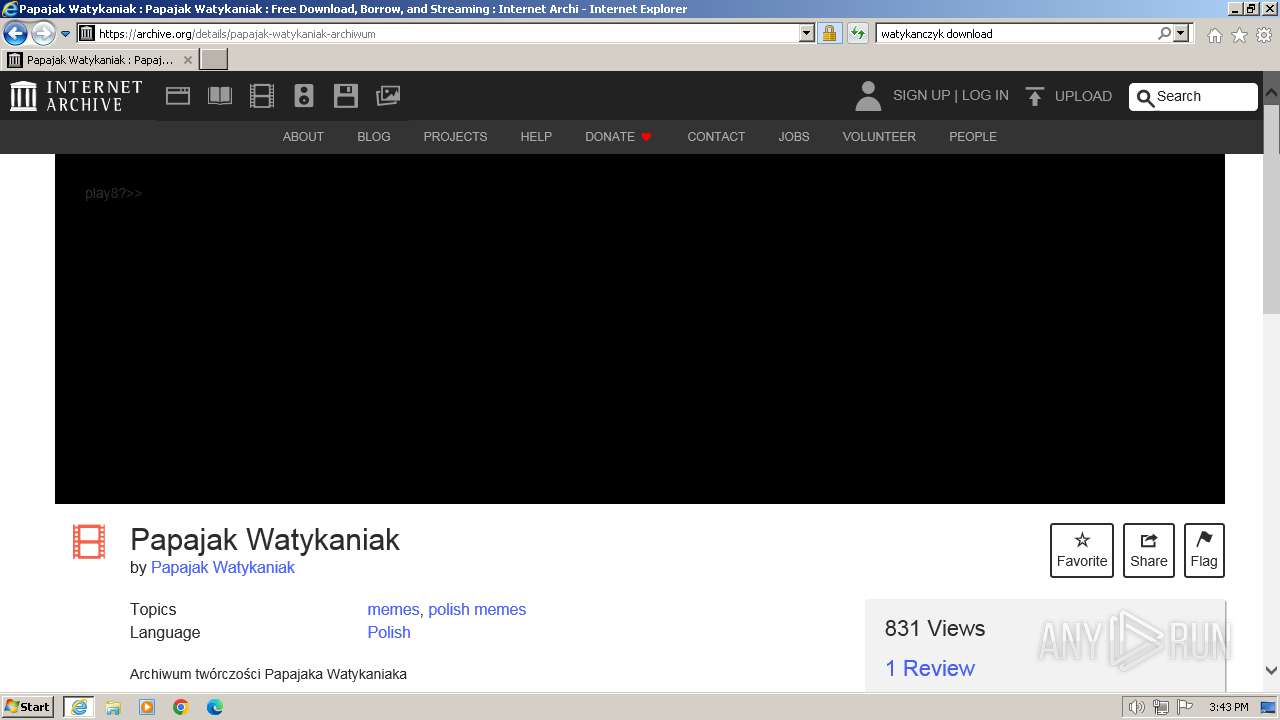Click the play8?>> text in video player
1280x720 pixels.
(x=114, y=193)
